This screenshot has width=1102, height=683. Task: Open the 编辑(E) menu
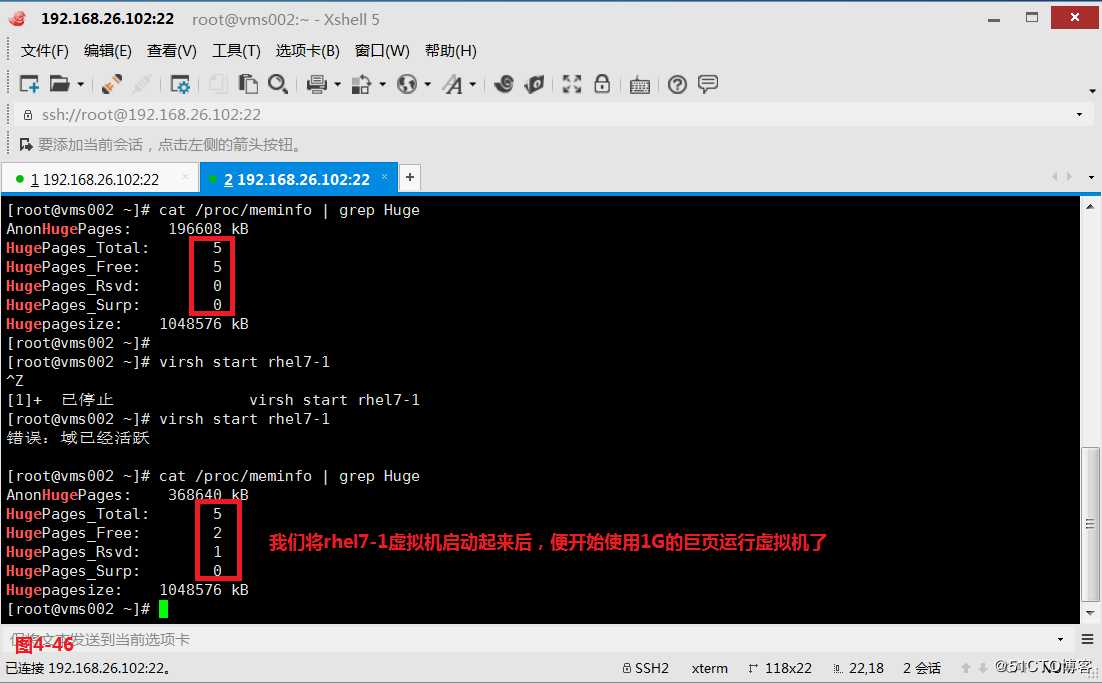pos(107,51)
